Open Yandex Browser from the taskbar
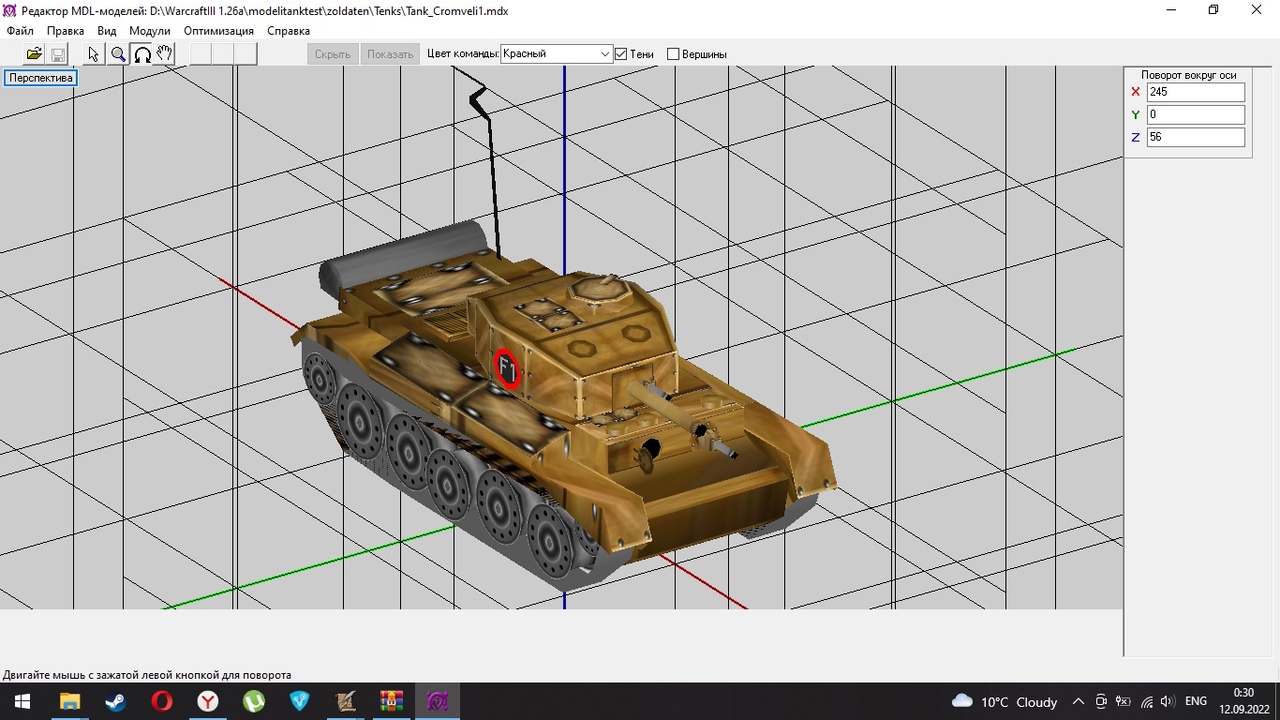 point(207,701)
